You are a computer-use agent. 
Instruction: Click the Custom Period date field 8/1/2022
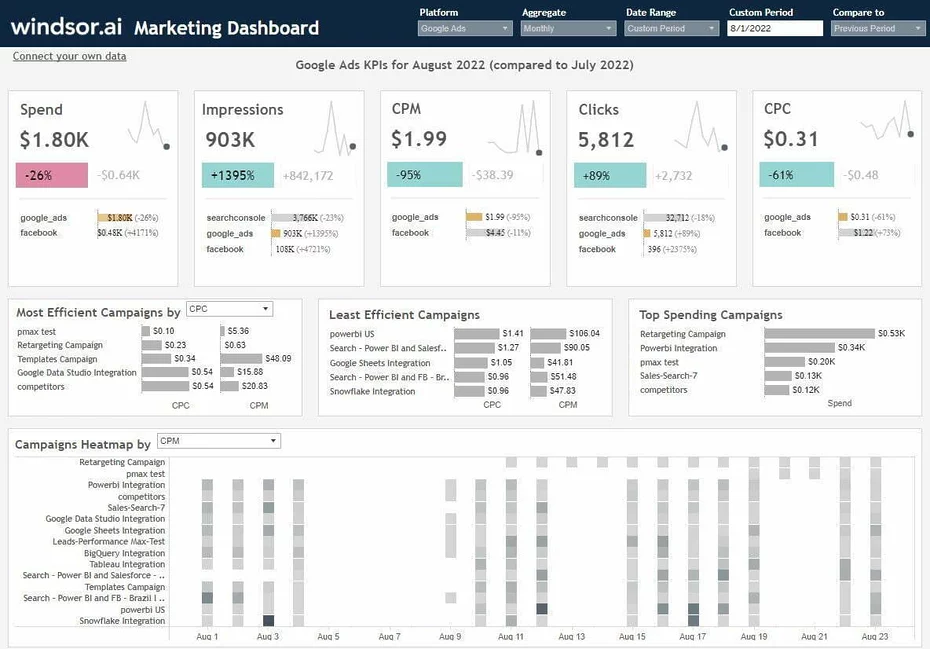tap(775, 28)
